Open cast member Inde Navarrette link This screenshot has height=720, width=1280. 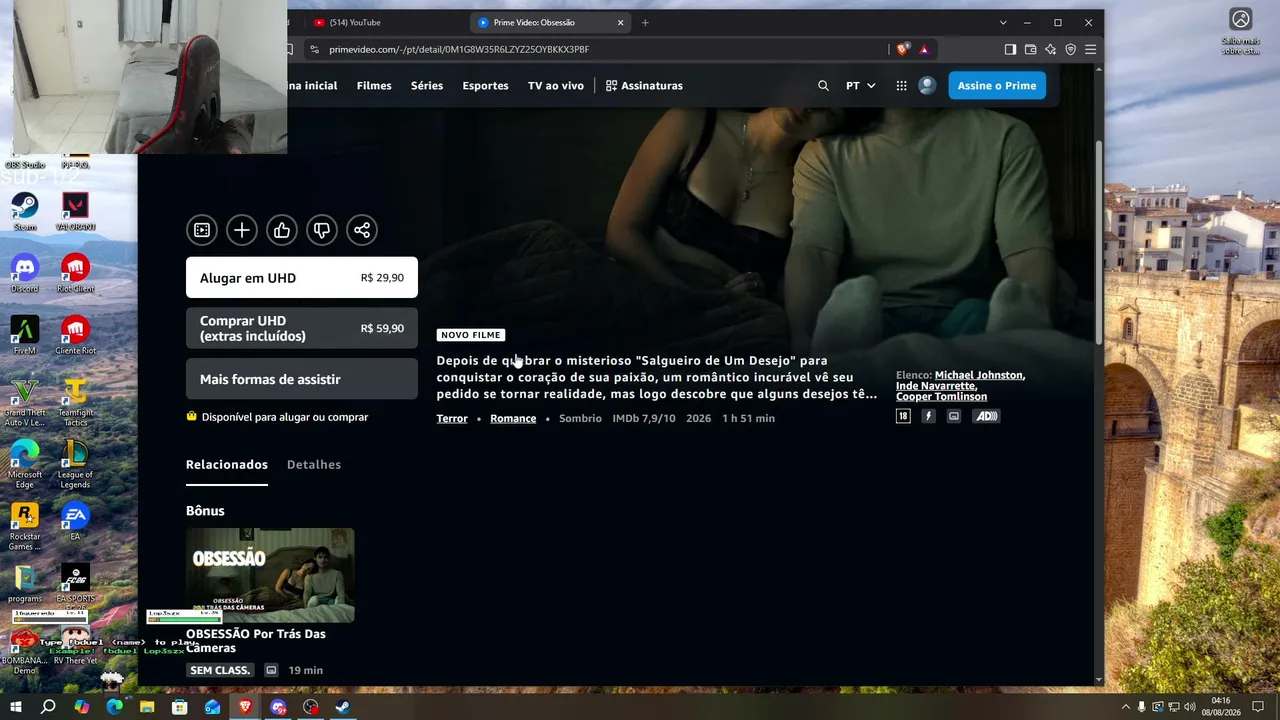point(935,386)
